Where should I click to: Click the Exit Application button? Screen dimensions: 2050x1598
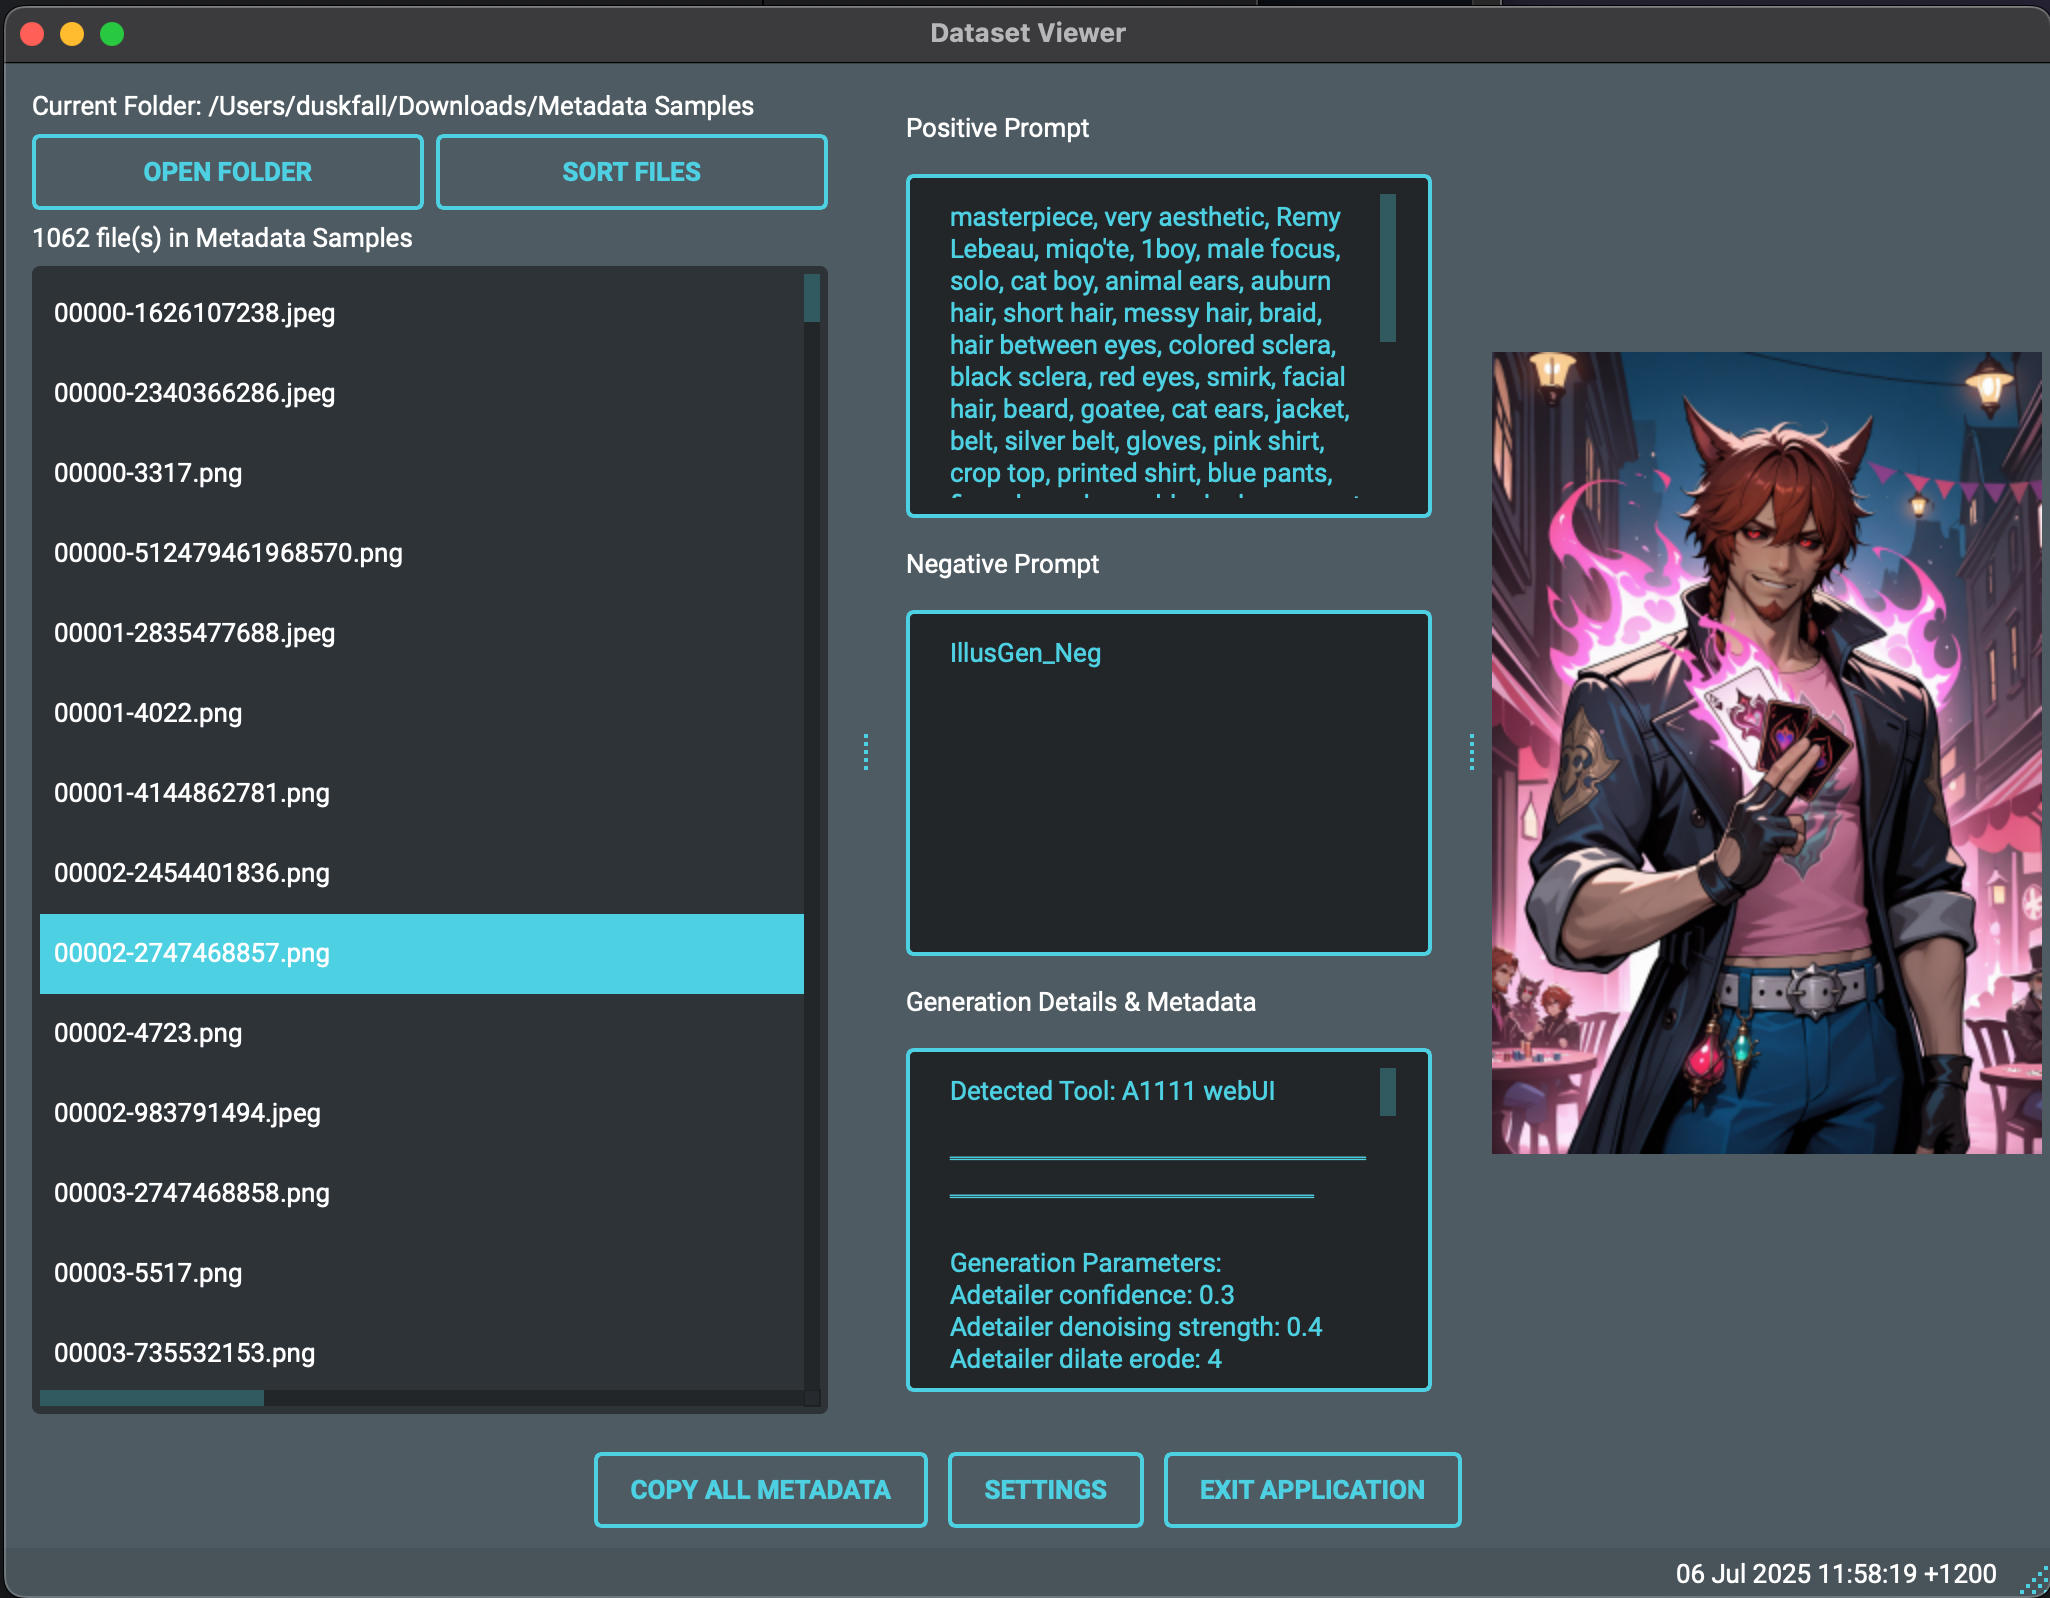click(1311, 1489)
